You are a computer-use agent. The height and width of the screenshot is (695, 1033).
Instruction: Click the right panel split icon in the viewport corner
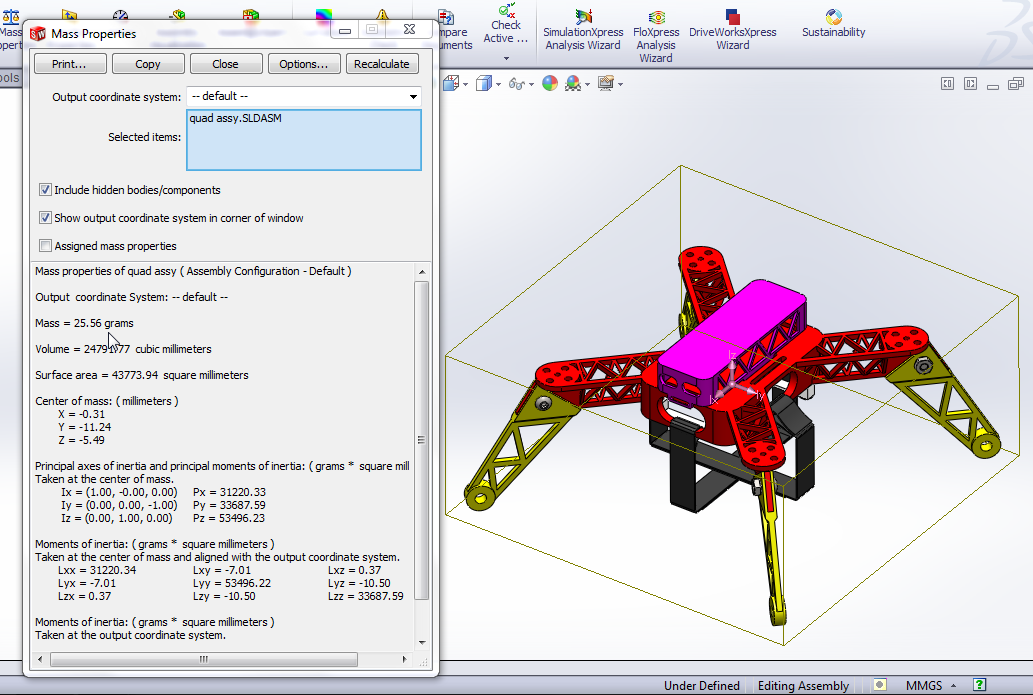pos(970,84)
